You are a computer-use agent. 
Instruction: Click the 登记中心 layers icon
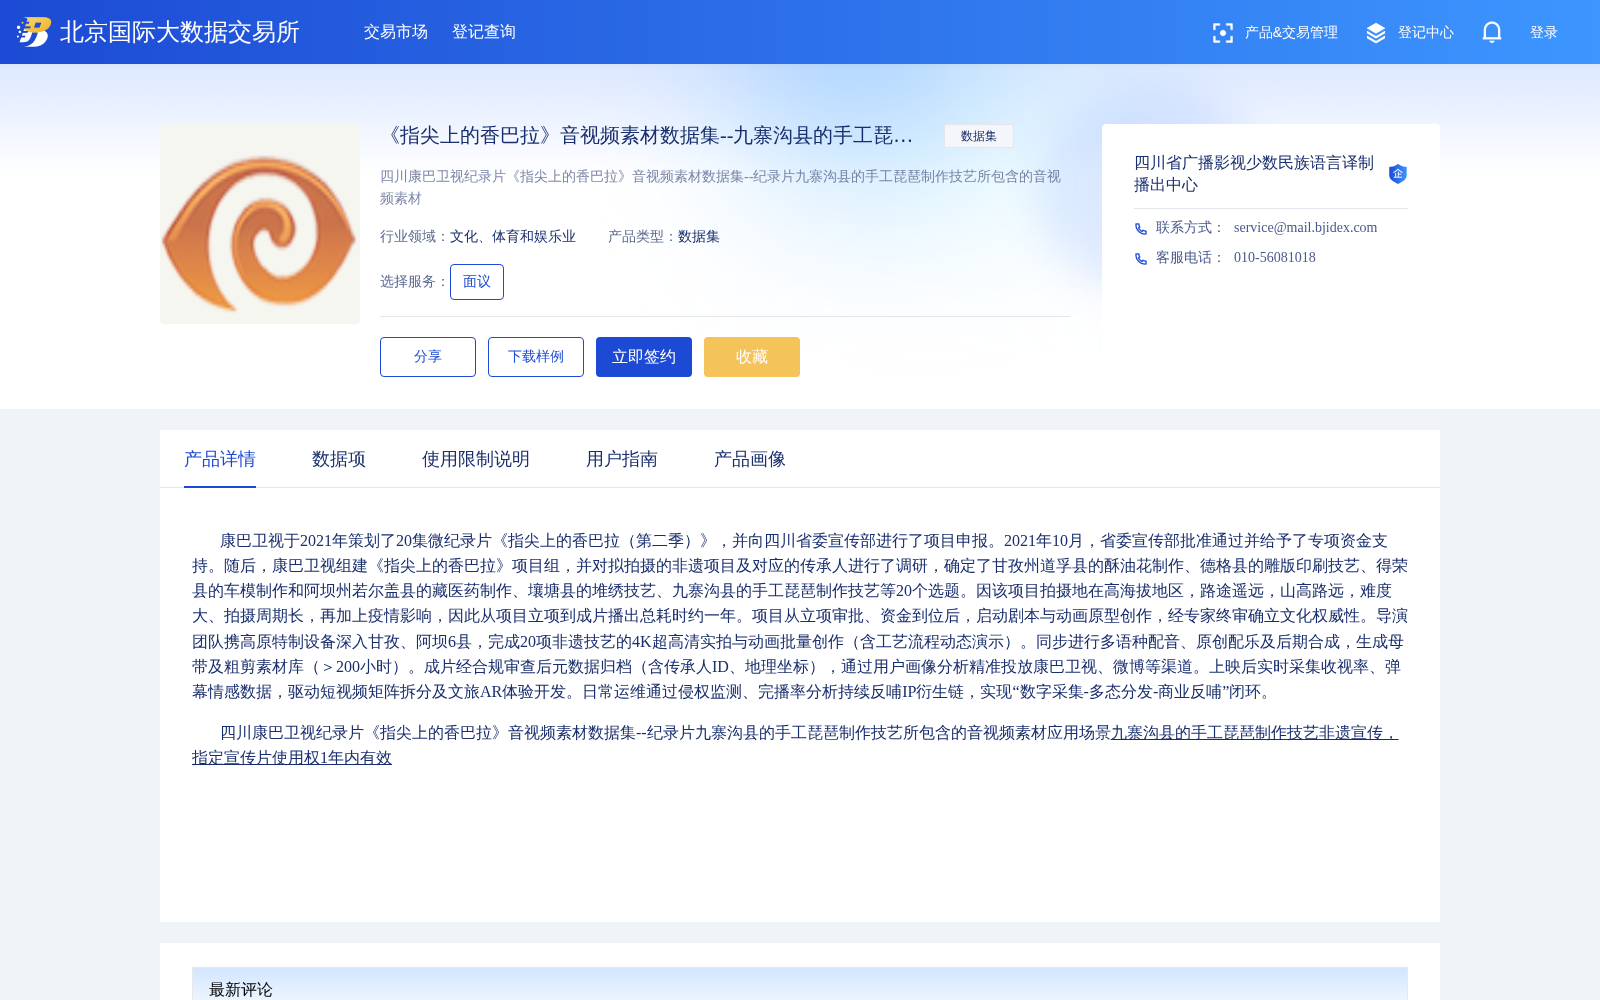1376,33
